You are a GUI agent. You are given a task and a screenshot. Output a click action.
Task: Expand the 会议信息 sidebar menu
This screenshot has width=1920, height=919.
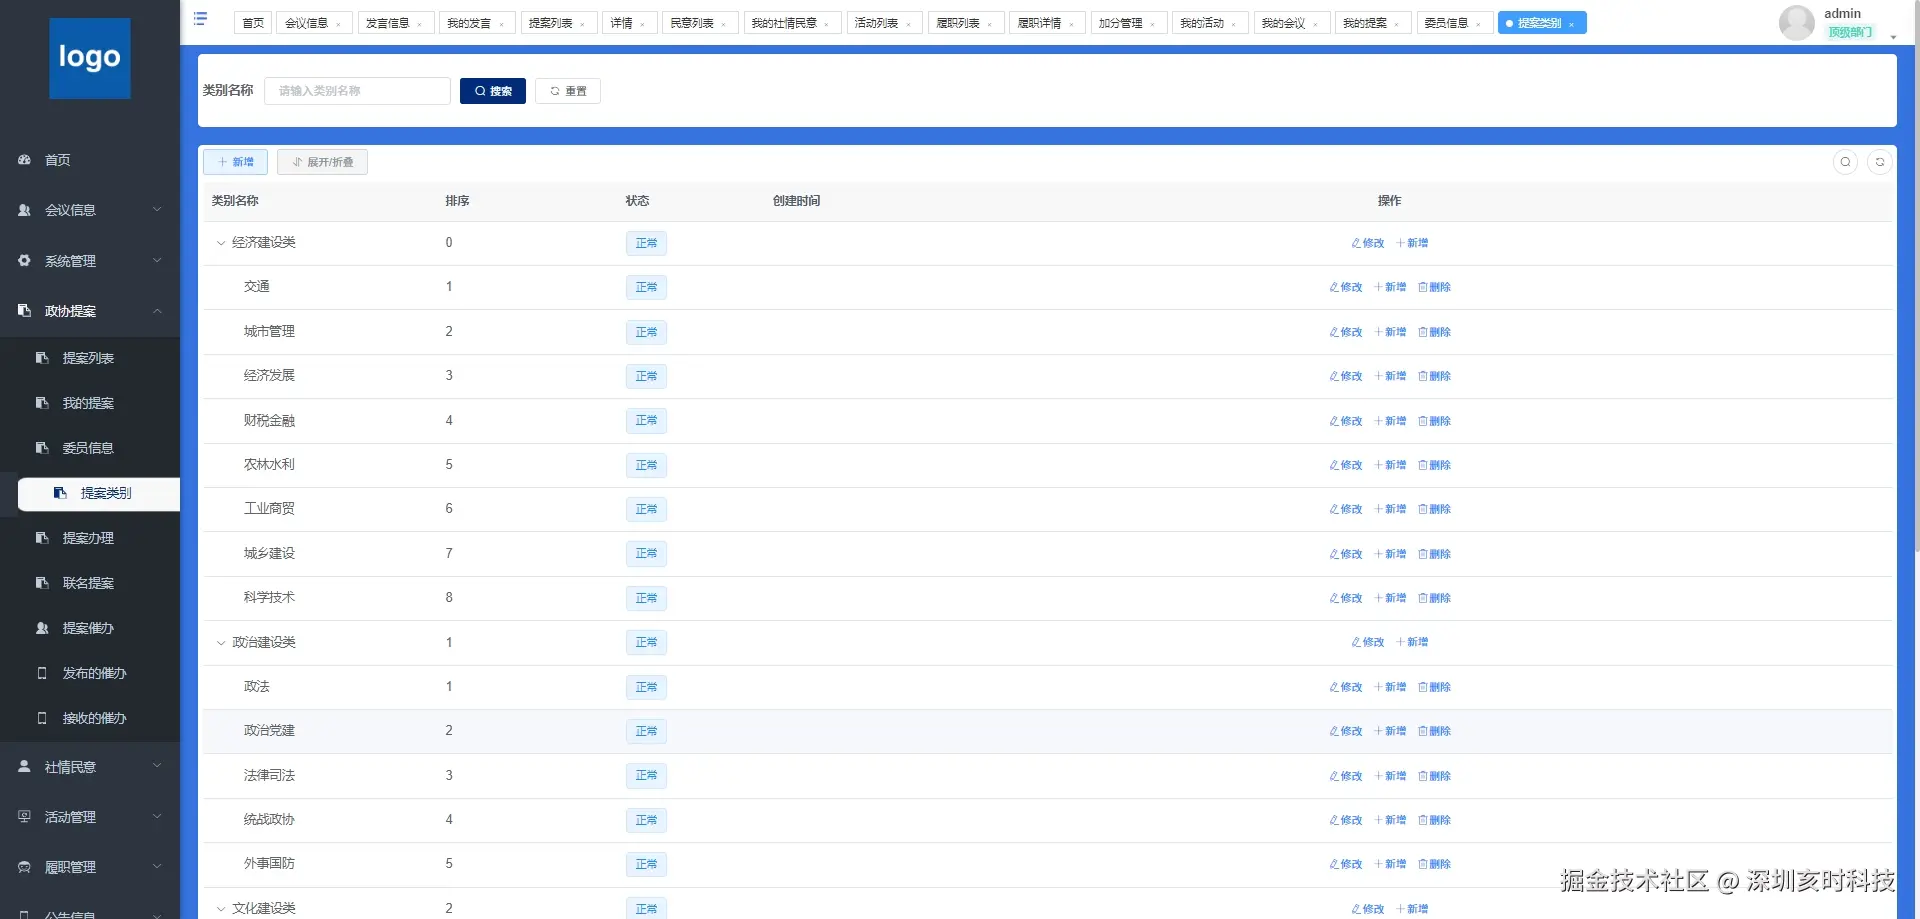pos(90,210)
